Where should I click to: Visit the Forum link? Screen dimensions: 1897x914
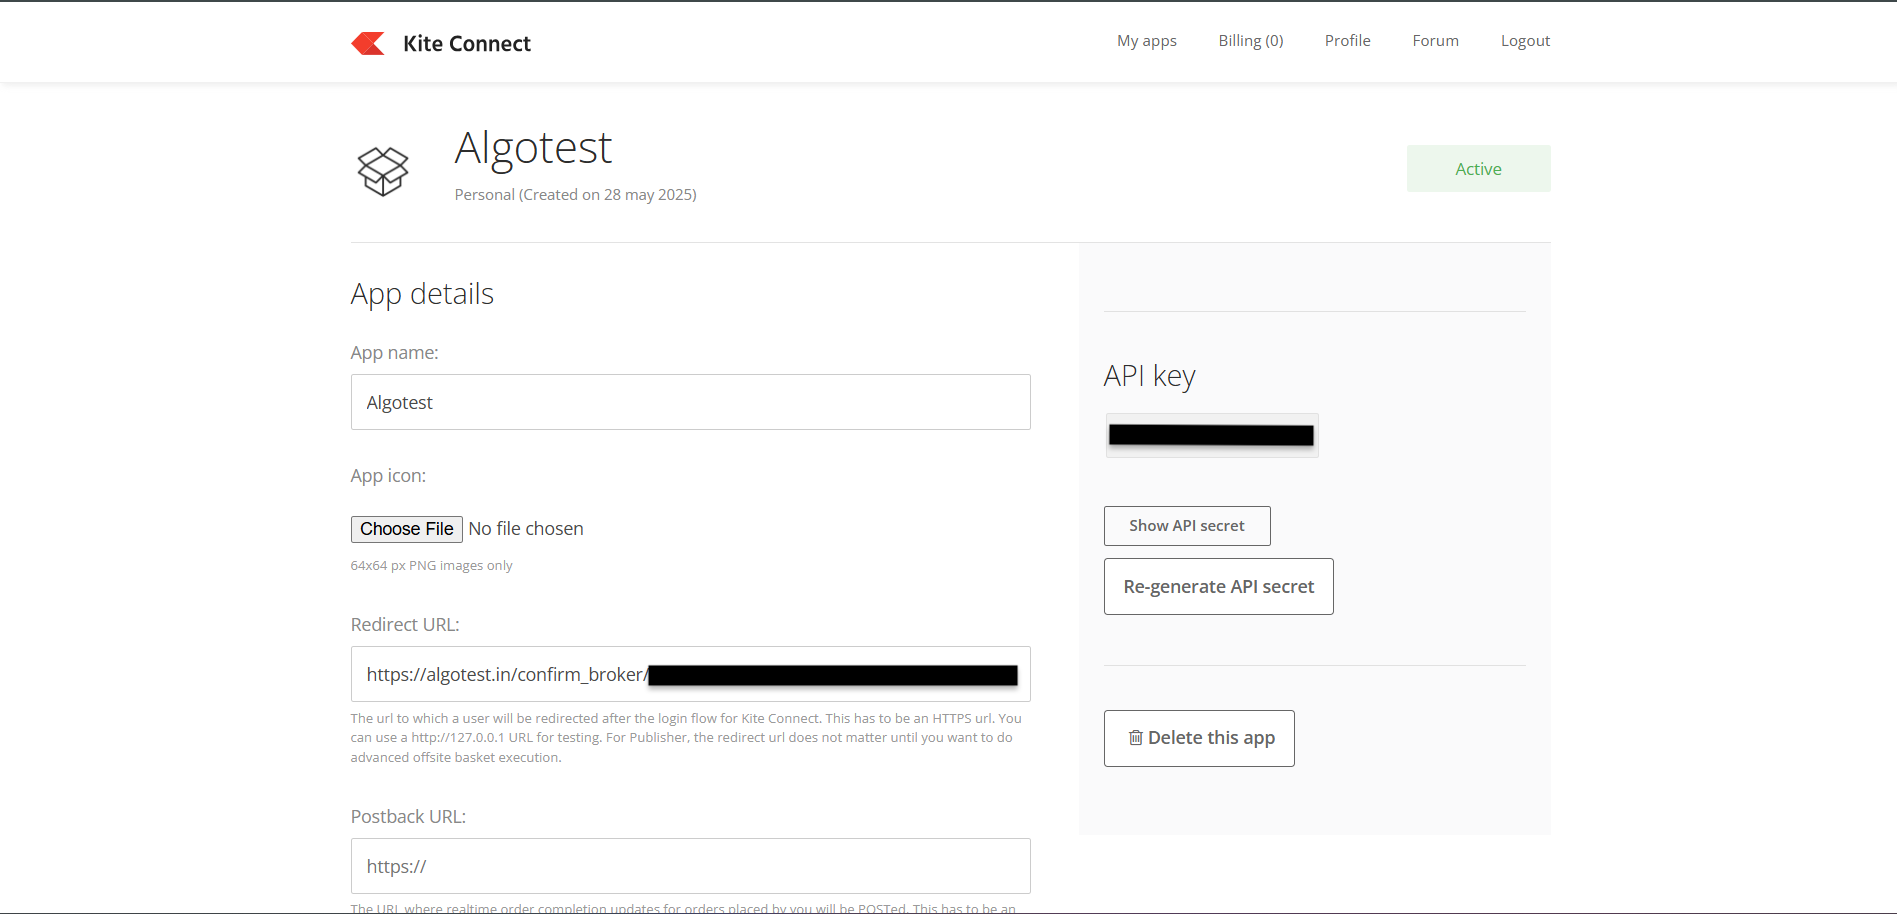1435,41
